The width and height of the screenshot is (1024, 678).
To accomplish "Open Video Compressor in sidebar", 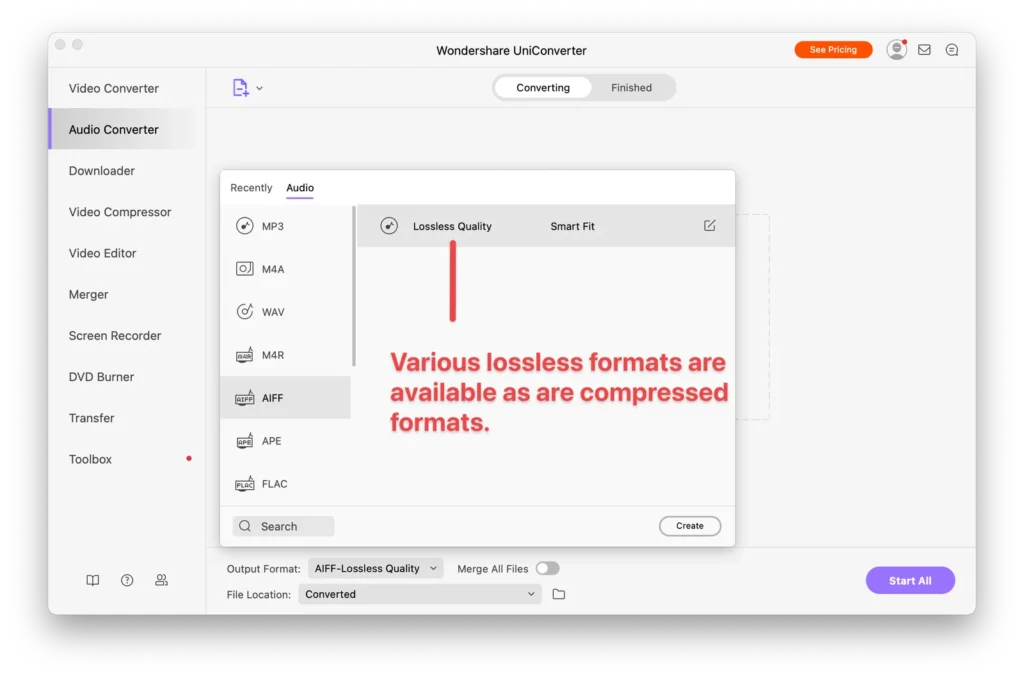I will [120, 212].
